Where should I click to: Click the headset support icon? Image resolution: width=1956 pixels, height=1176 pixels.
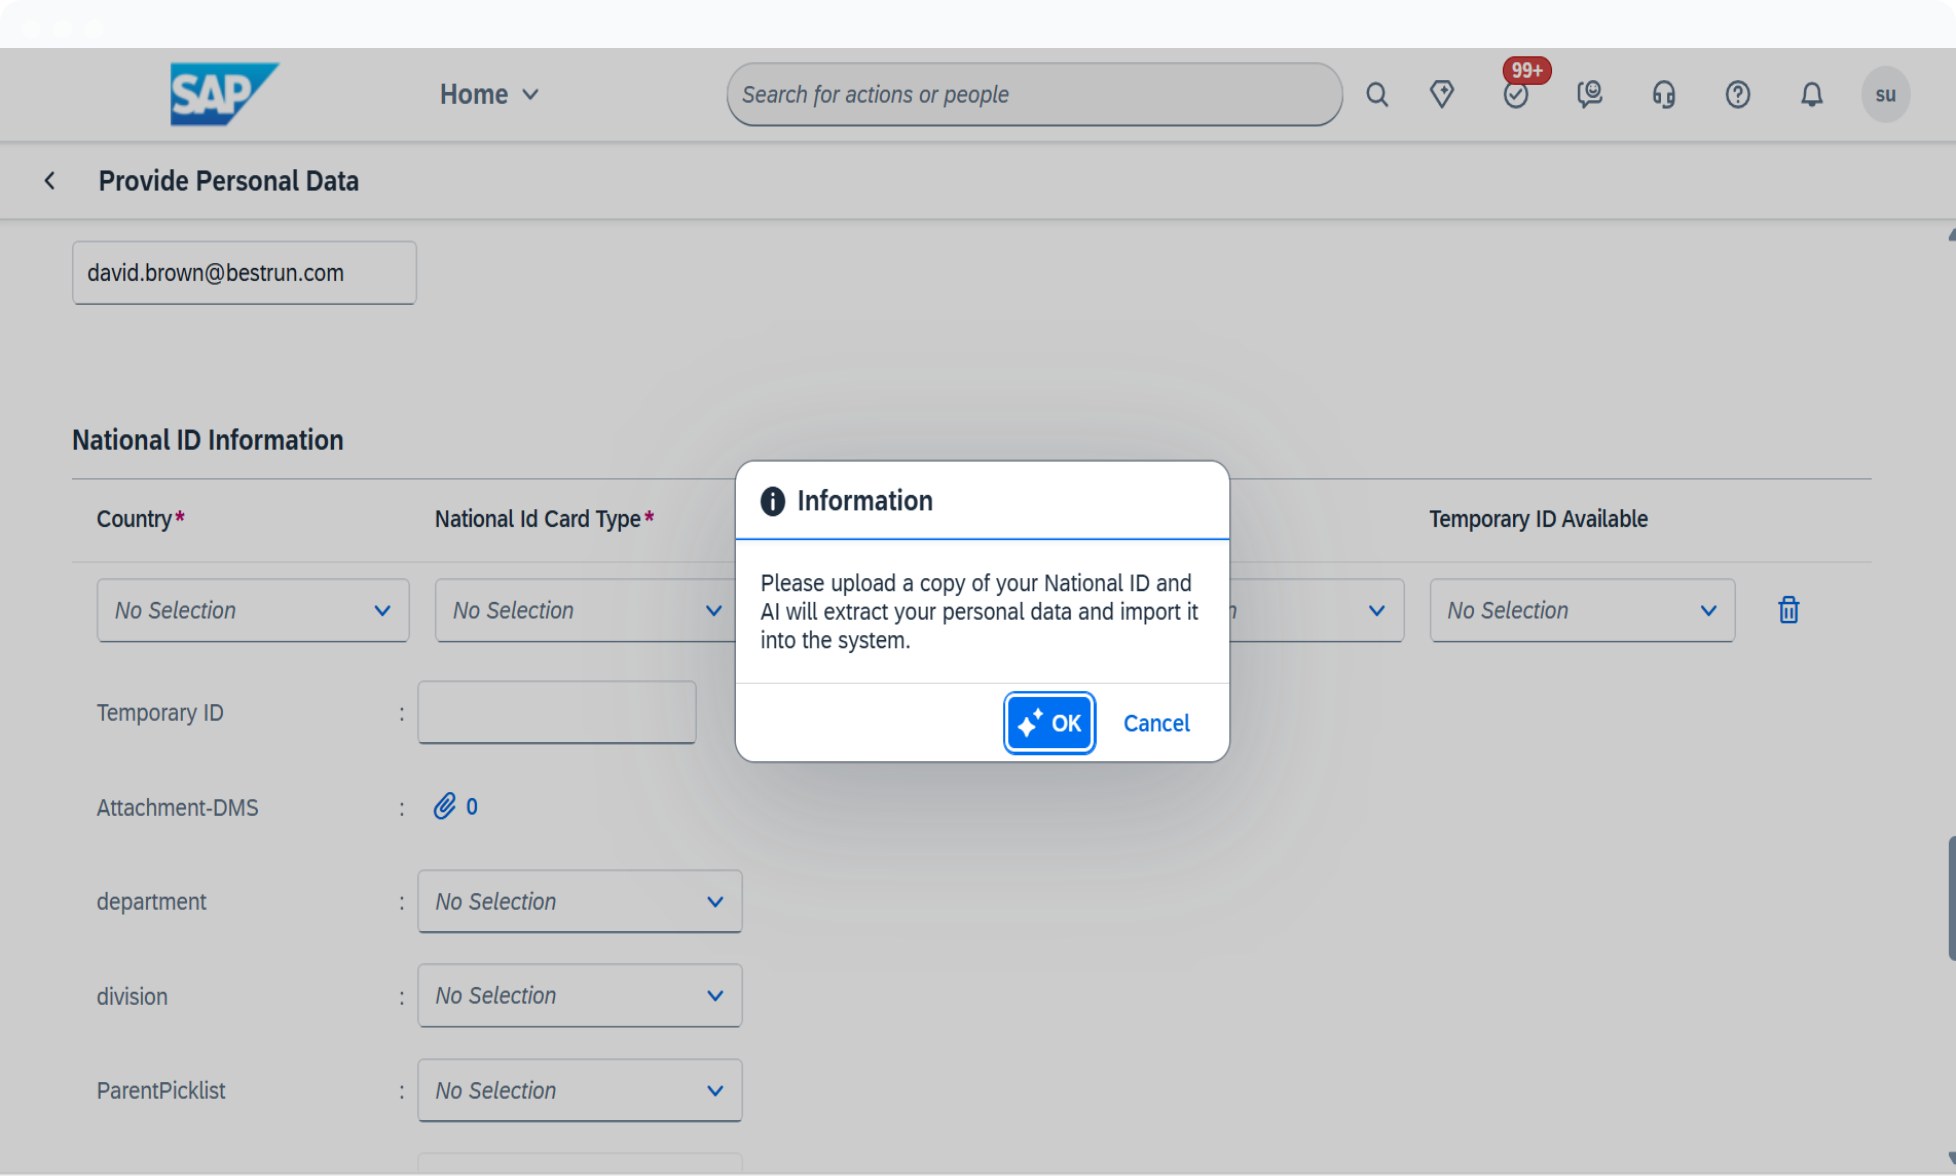(1663, 94)
